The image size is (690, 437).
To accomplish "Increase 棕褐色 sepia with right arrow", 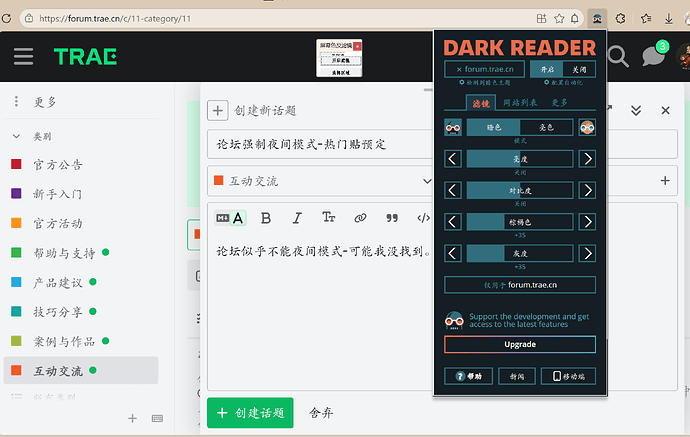I will coord(587,222).
